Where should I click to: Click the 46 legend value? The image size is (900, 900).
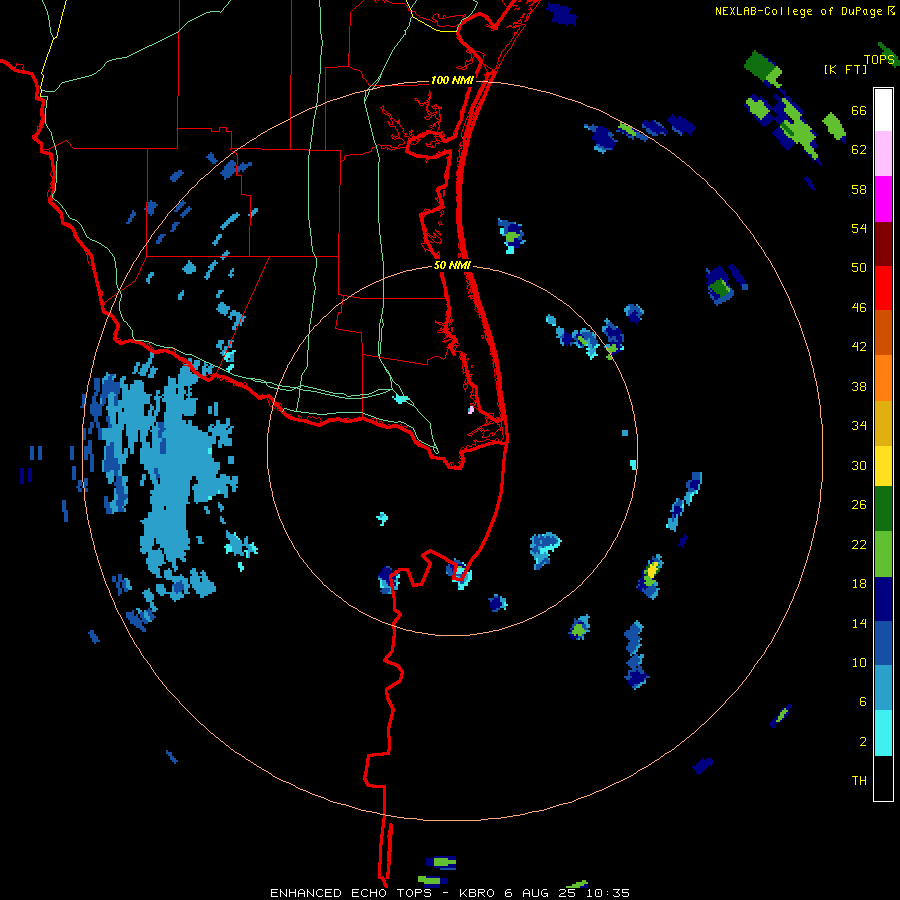point(859,308)
